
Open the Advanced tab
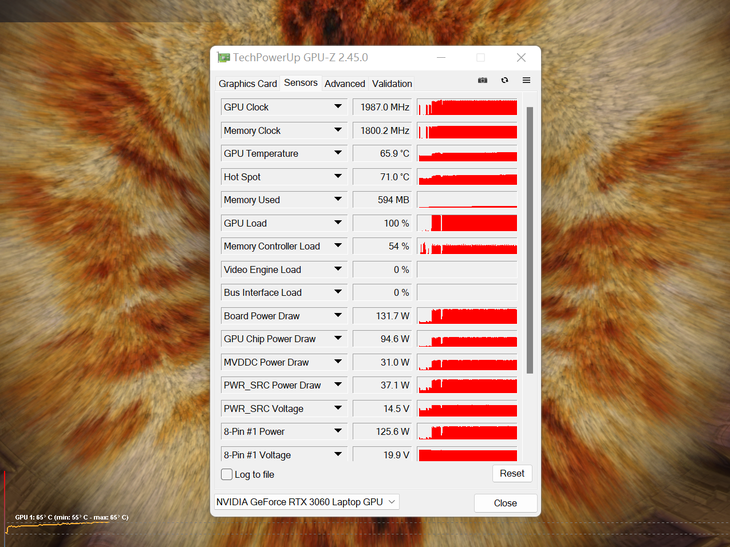coord(344,84)
